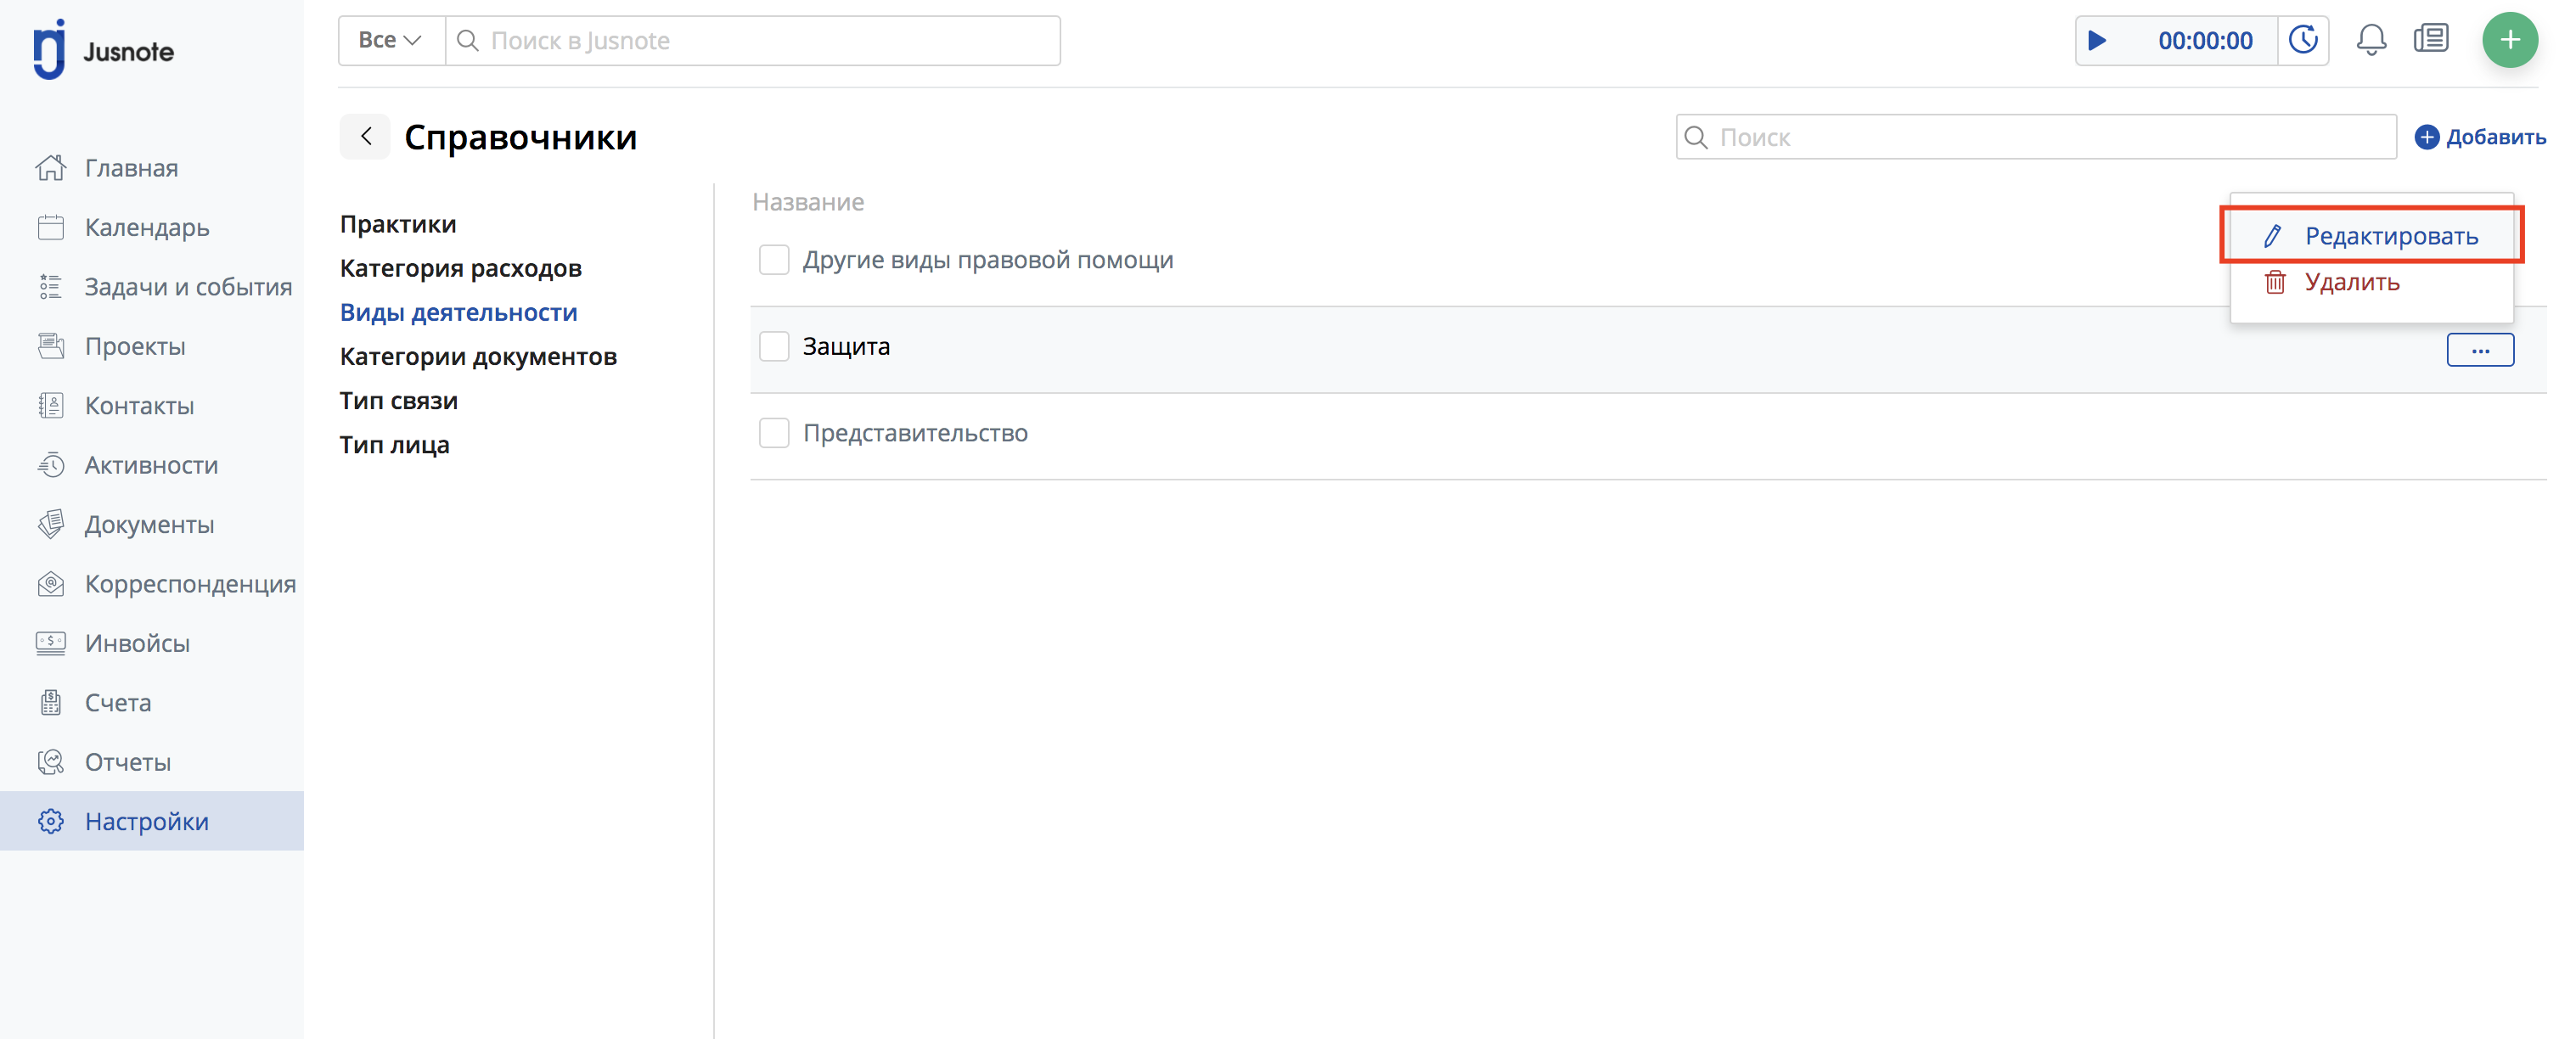Screen dimensions: 2576x1039
Task: Check the Защита row checkbox
Action: pyautogui.click(x=774, y=347)
